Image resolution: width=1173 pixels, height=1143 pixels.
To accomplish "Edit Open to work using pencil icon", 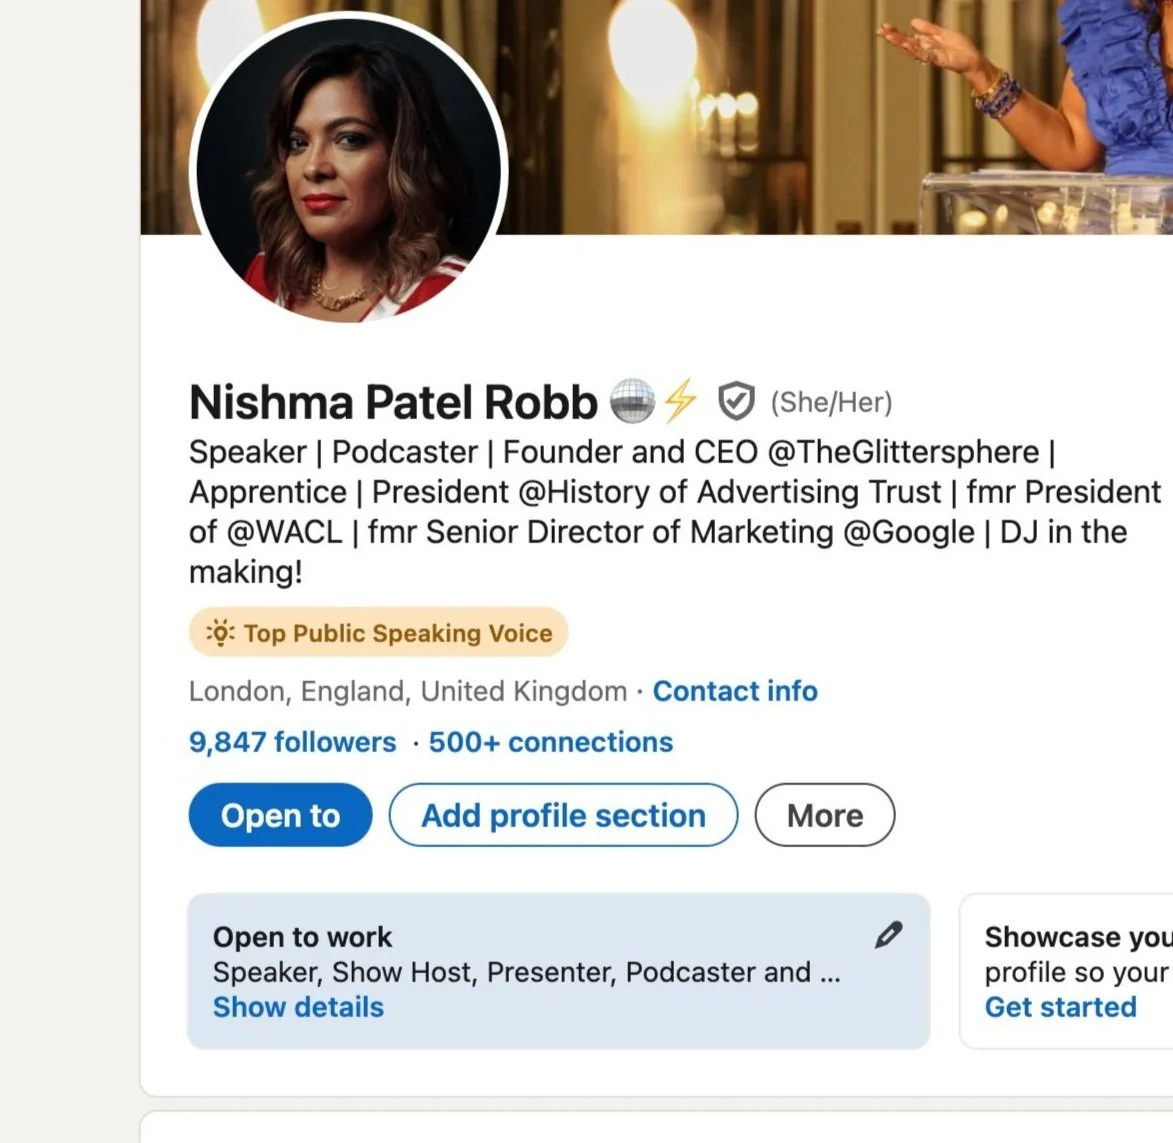I will (888, 935).
